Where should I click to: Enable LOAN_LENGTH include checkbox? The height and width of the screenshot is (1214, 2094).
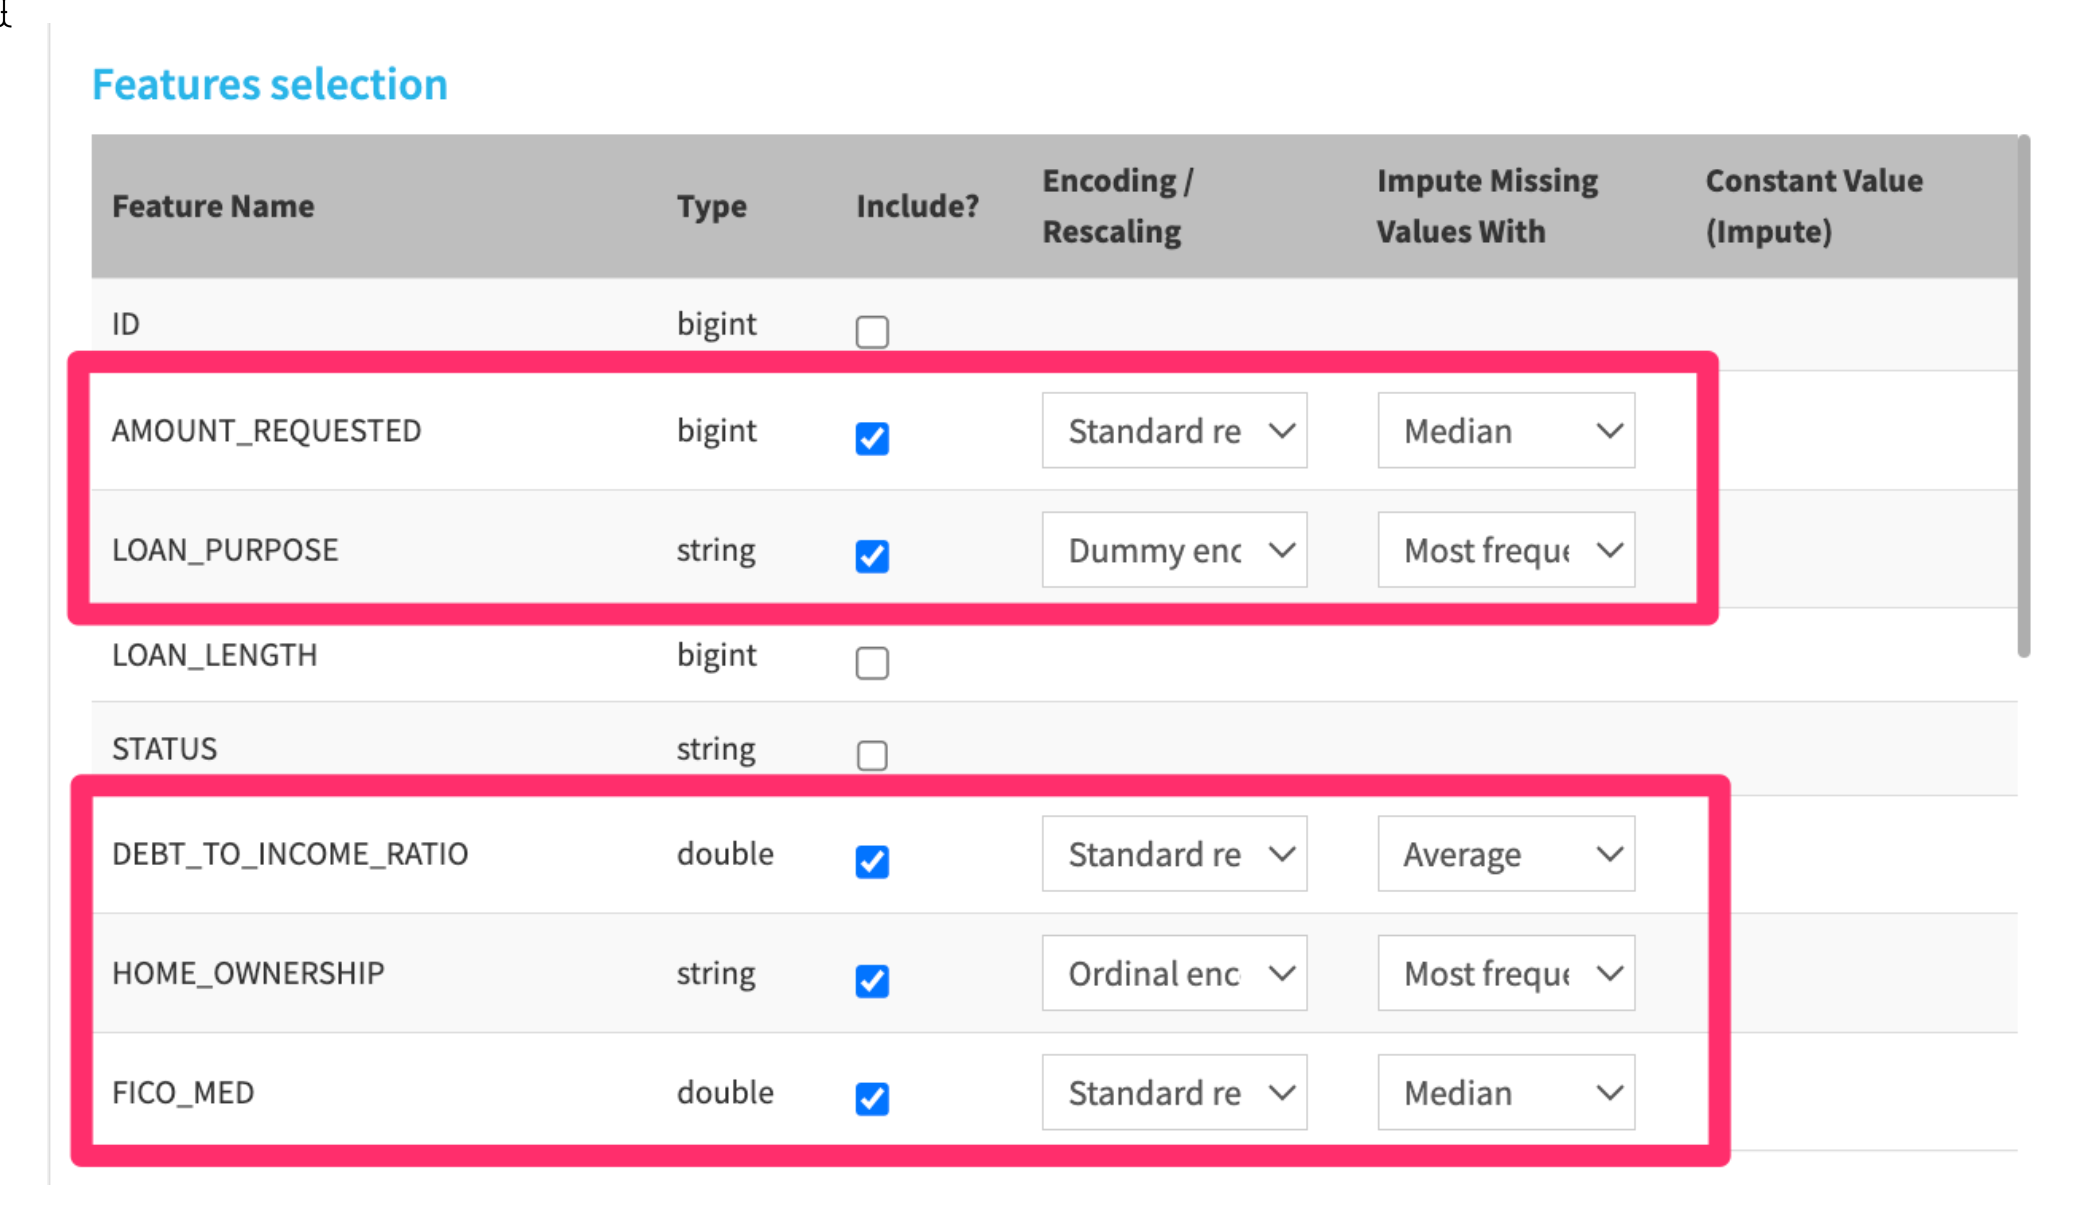(872, 662)
